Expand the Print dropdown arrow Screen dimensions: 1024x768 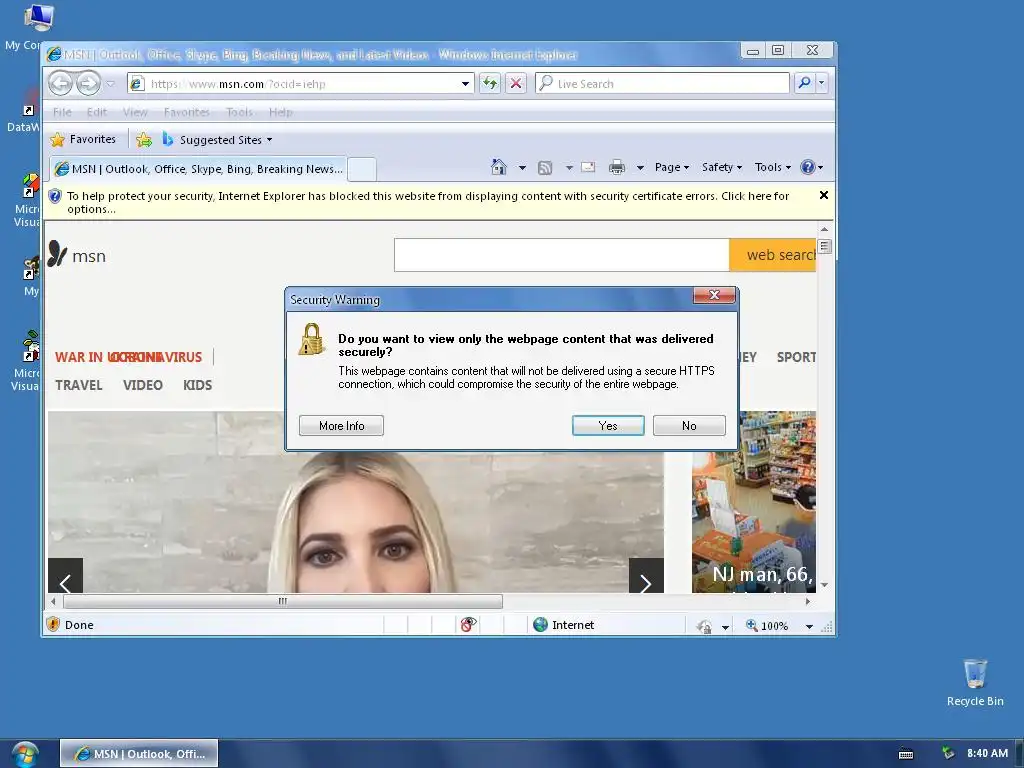point(640,168)
